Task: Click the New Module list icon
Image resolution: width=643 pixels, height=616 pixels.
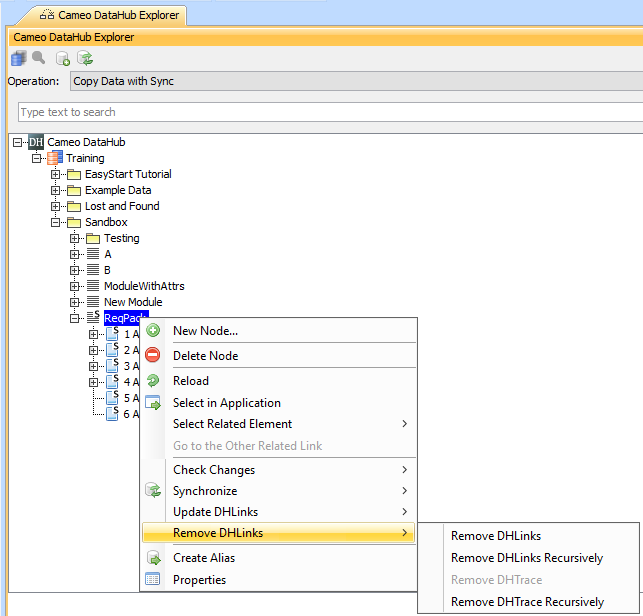Action: pos(92,302)
